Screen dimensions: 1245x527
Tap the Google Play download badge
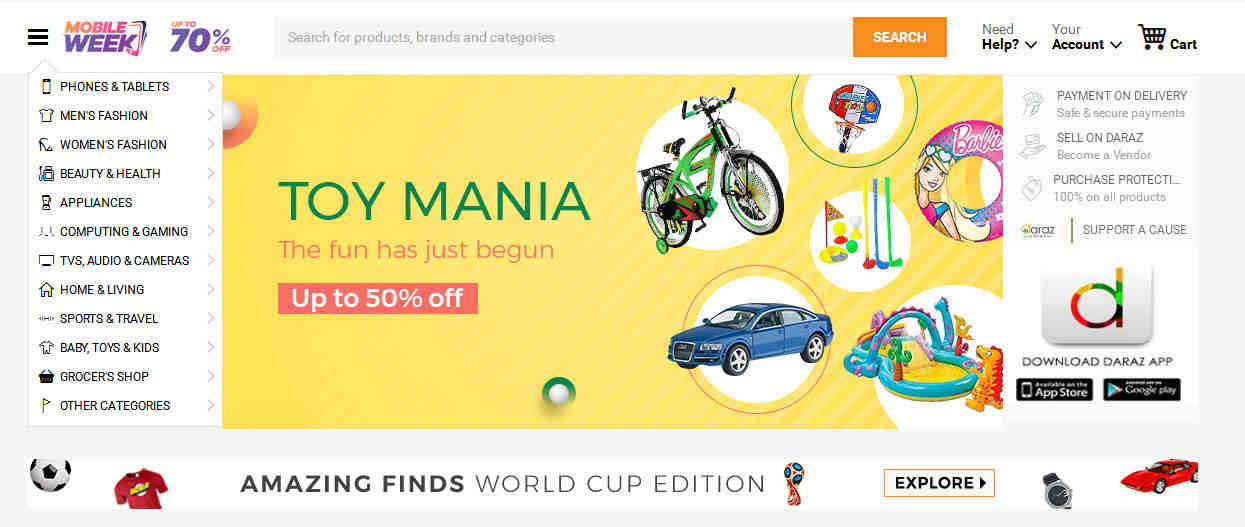coord(1142,390)
